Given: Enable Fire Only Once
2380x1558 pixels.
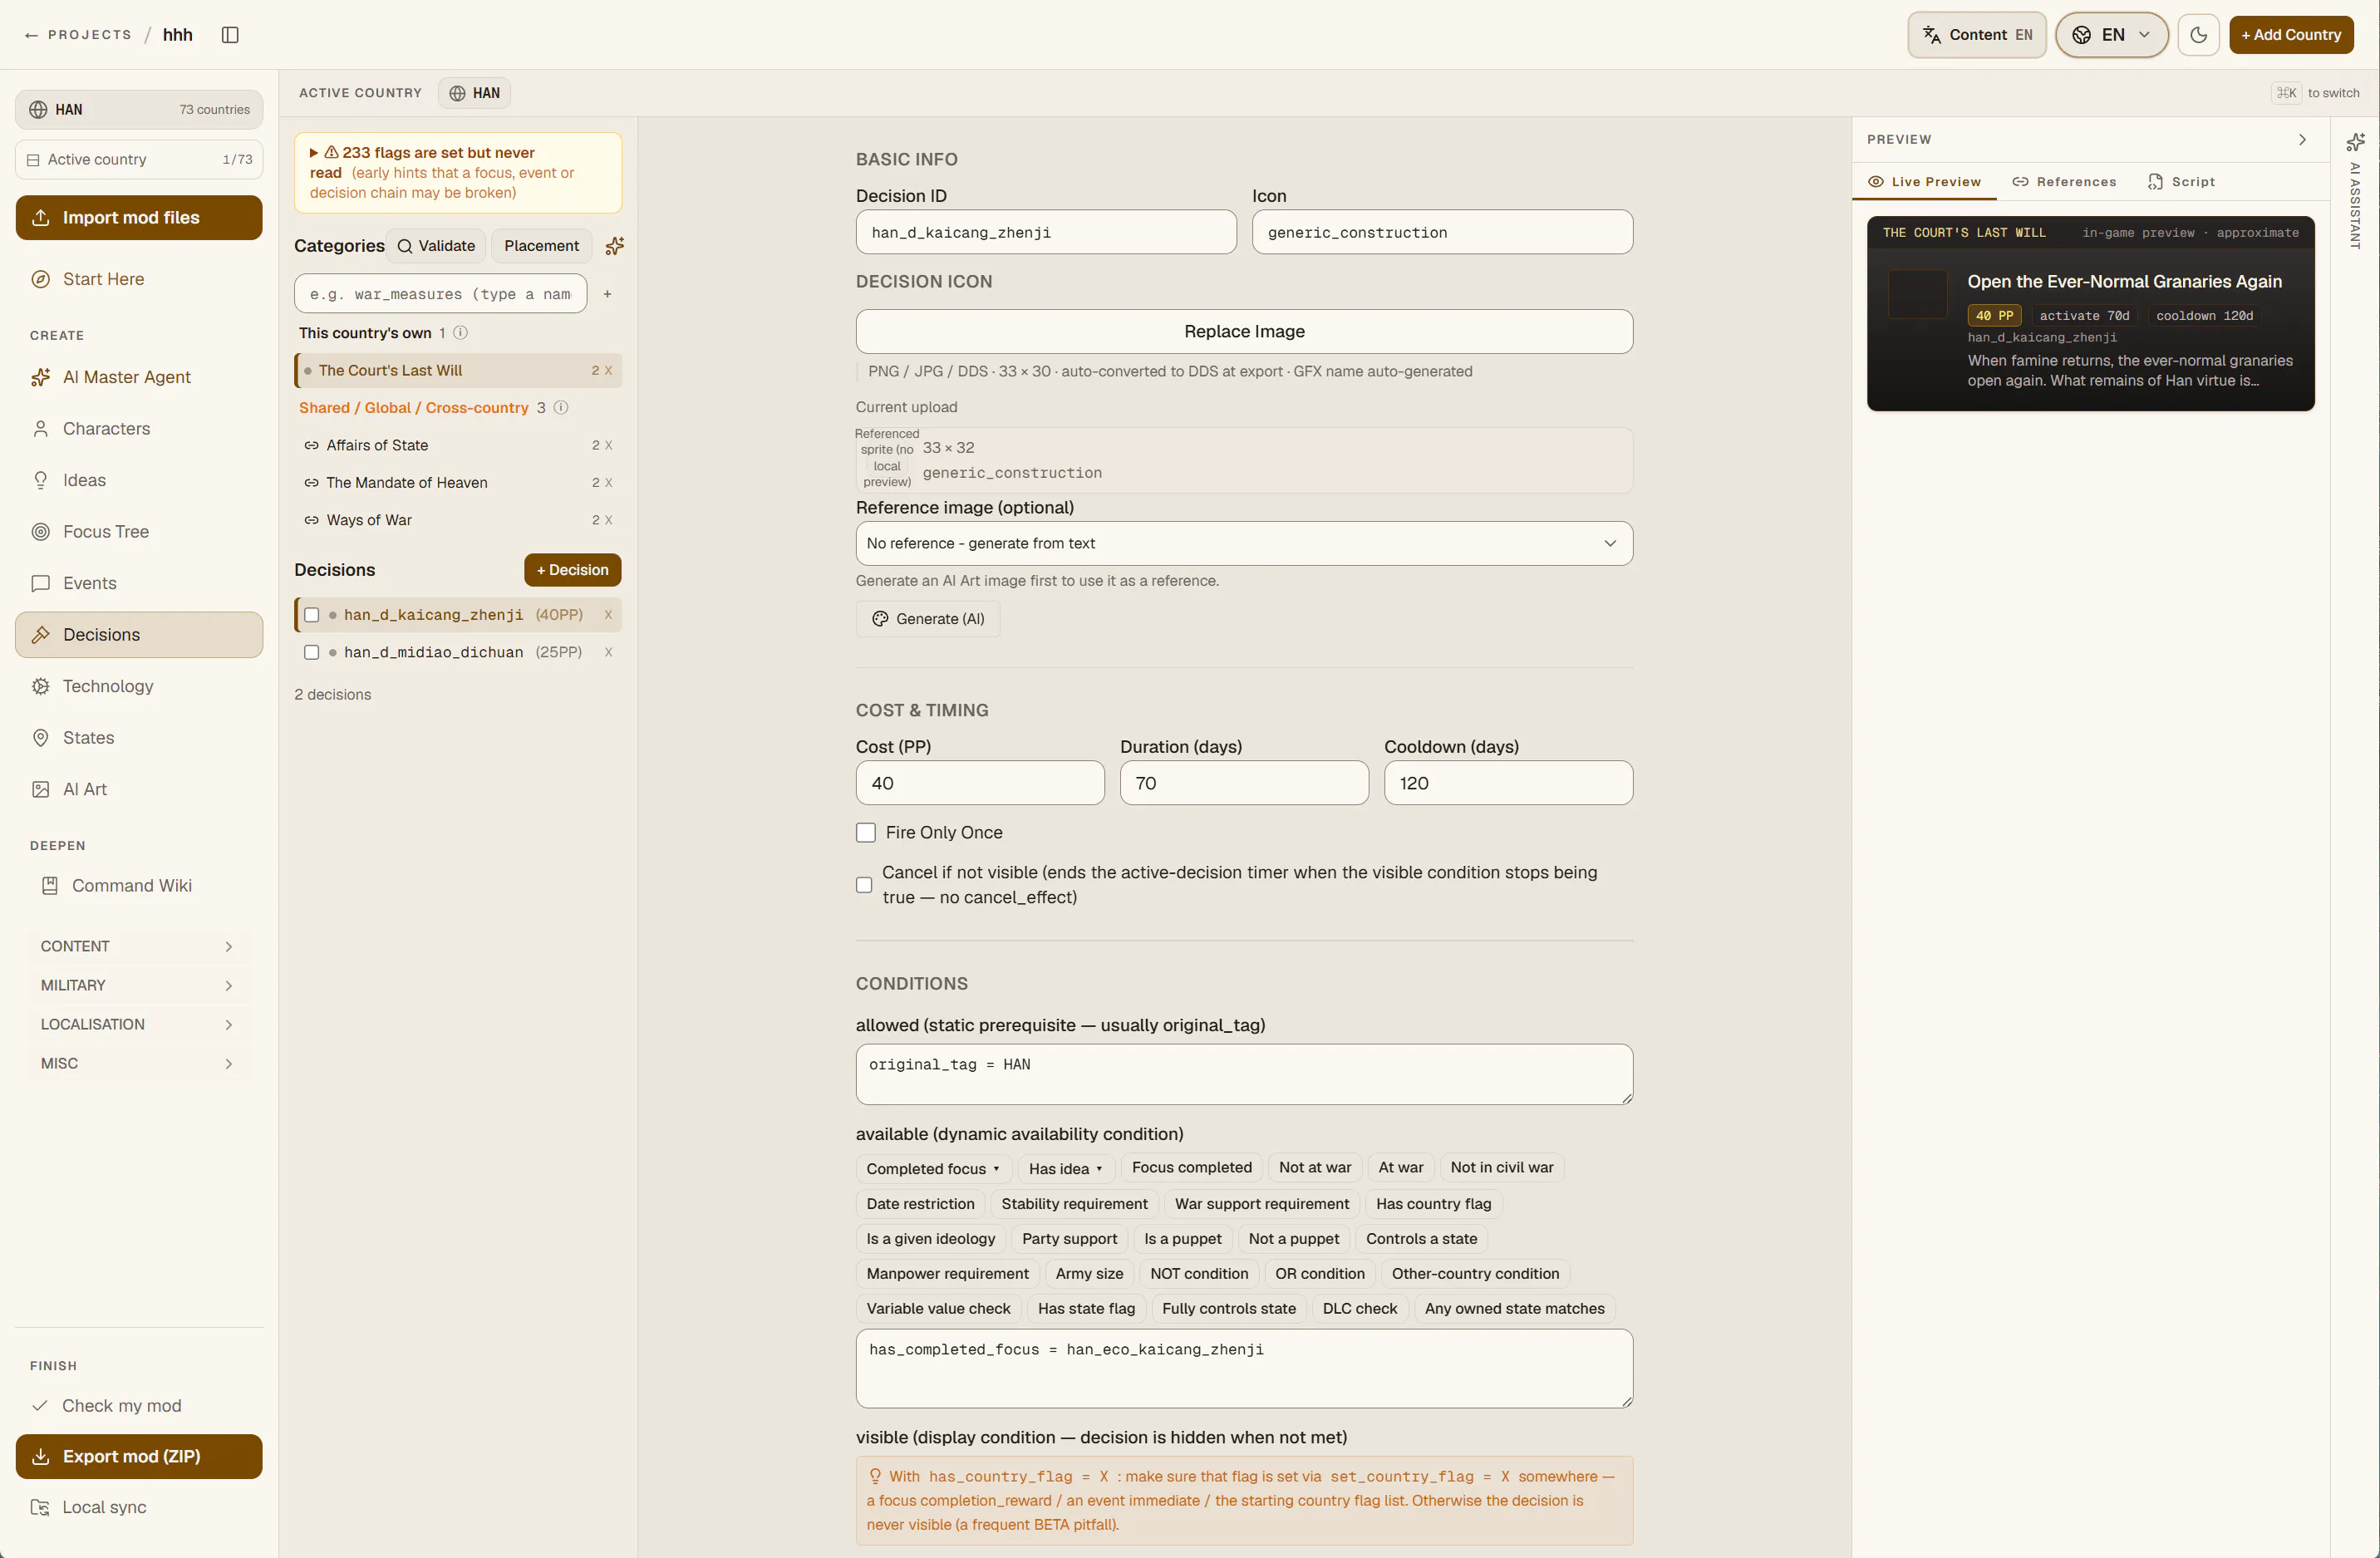Looking at the screenshot, I should tap(866, 833).
